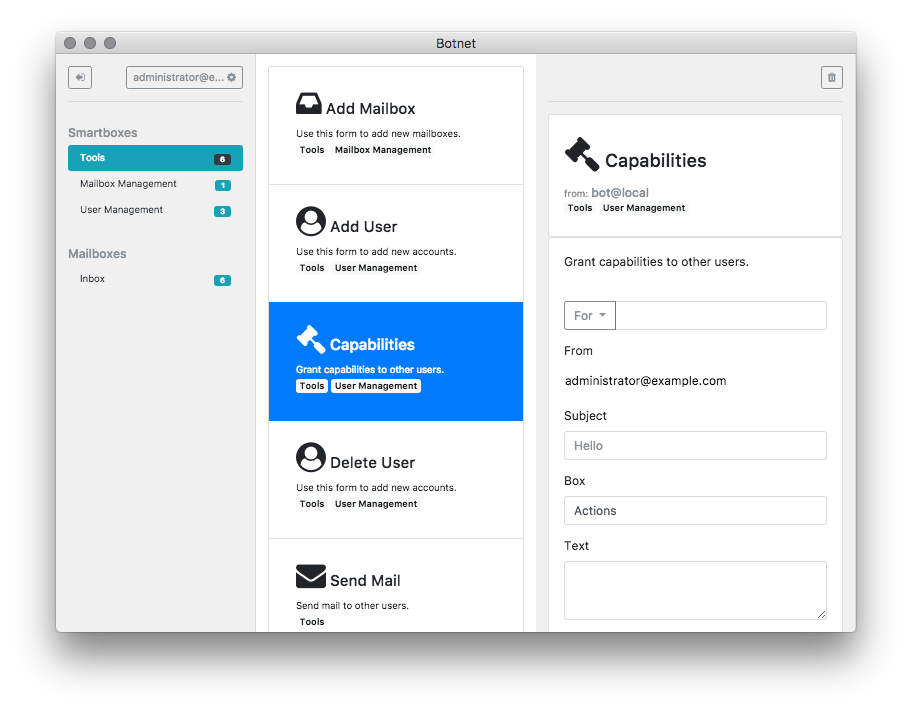Click User Management tag on Add User card

point(376,268)
